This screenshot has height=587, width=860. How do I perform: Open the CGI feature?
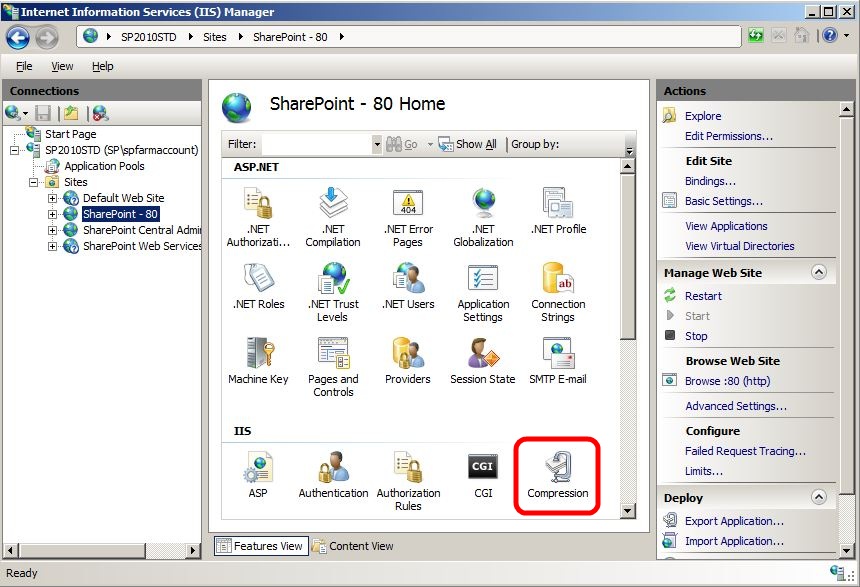click(483, 475)
